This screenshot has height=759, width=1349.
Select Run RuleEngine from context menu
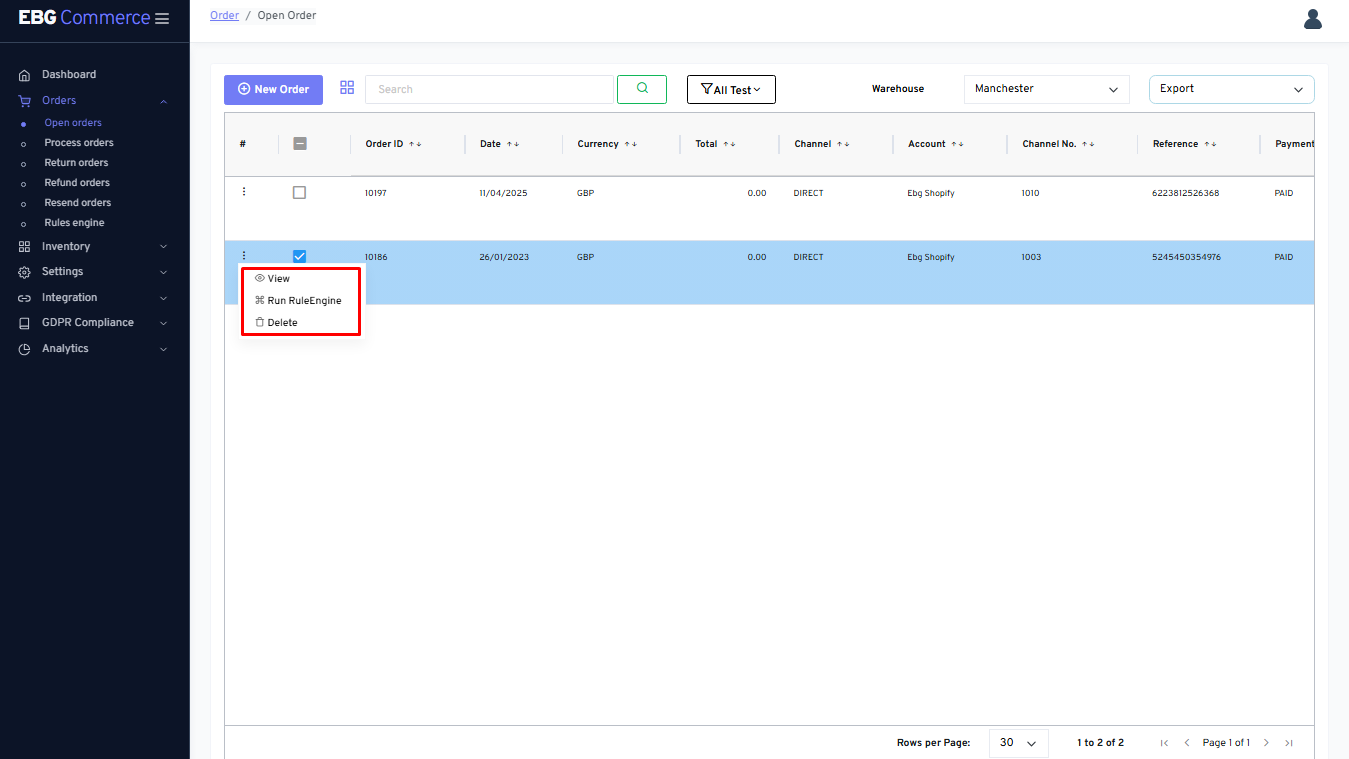pos(303,301)
